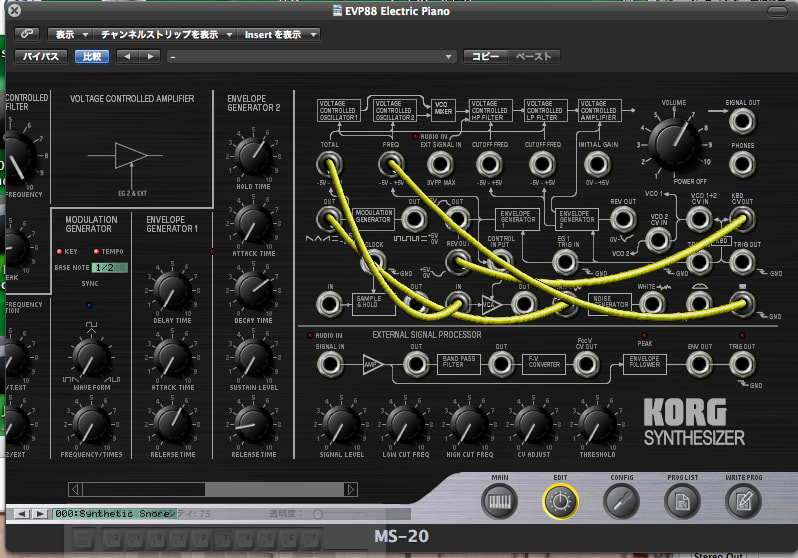Click the ペースト paste button
The height and width of the screenshot is (558, 798).
pos(533,56)
